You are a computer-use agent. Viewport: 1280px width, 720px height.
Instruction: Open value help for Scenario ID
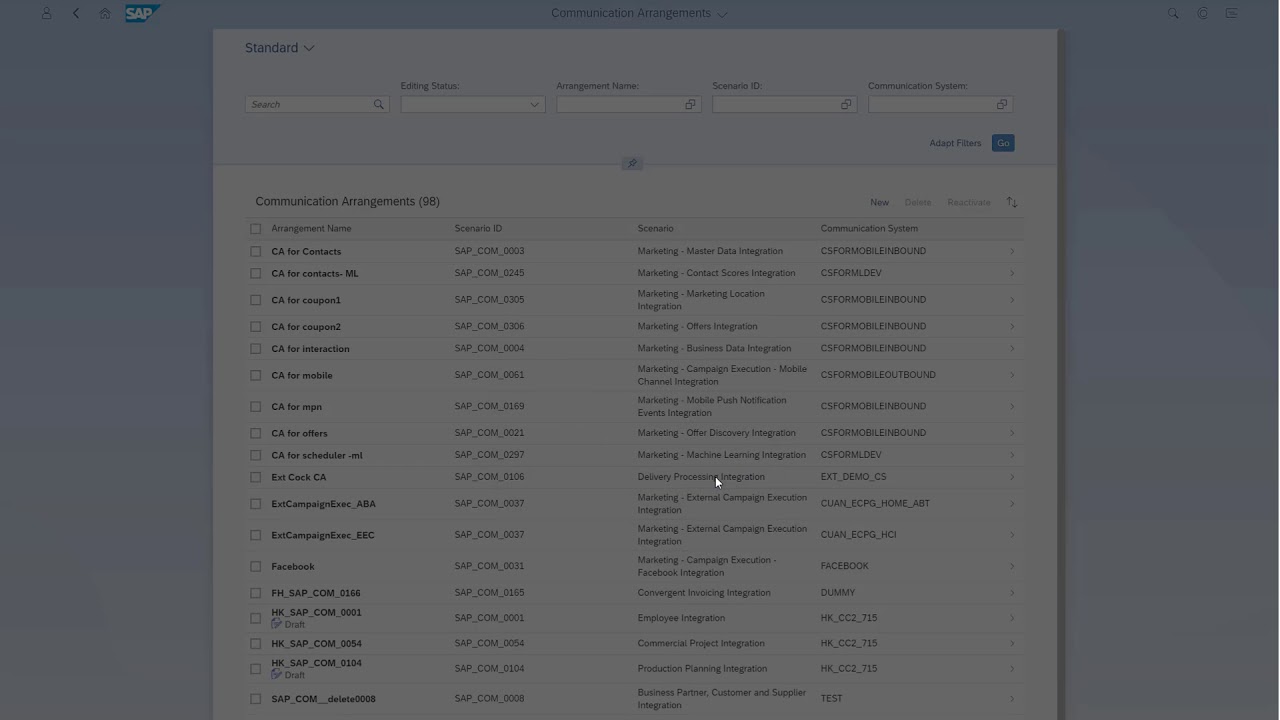pyautogui.click(x=846, y=104)
